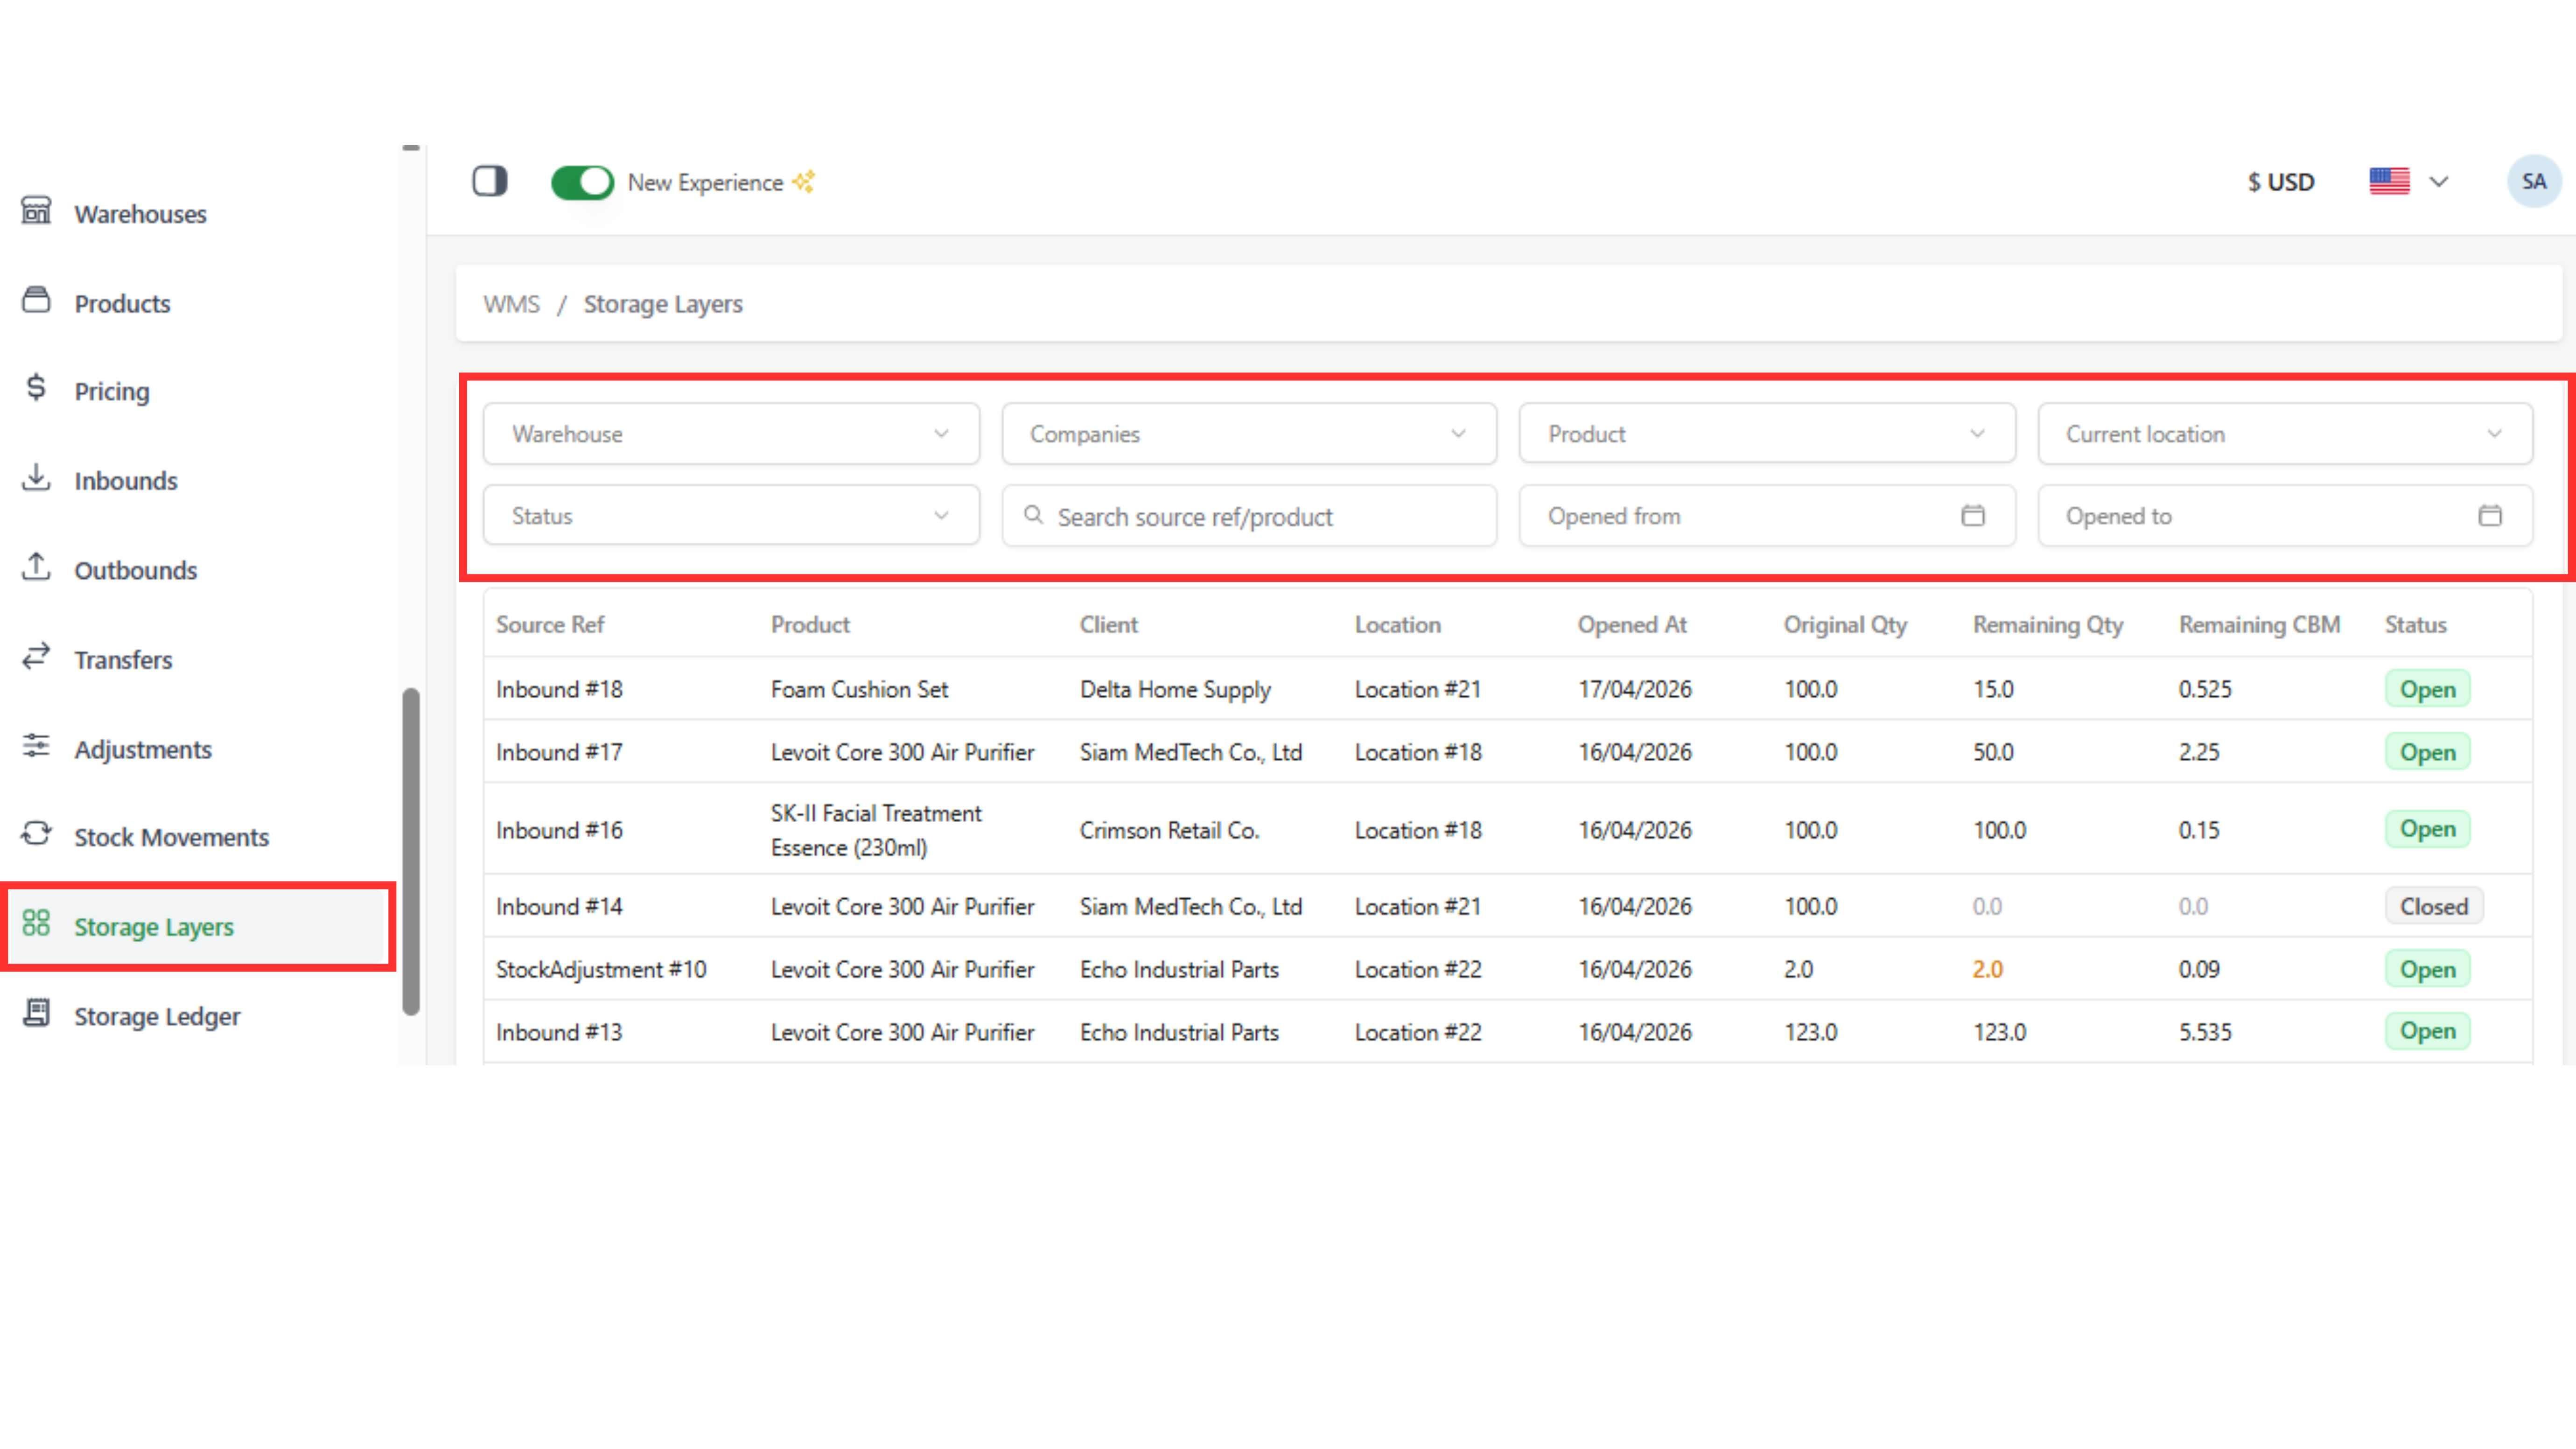Open Products menu item in sidebar

pyautogui.click(x=122, y=304)
